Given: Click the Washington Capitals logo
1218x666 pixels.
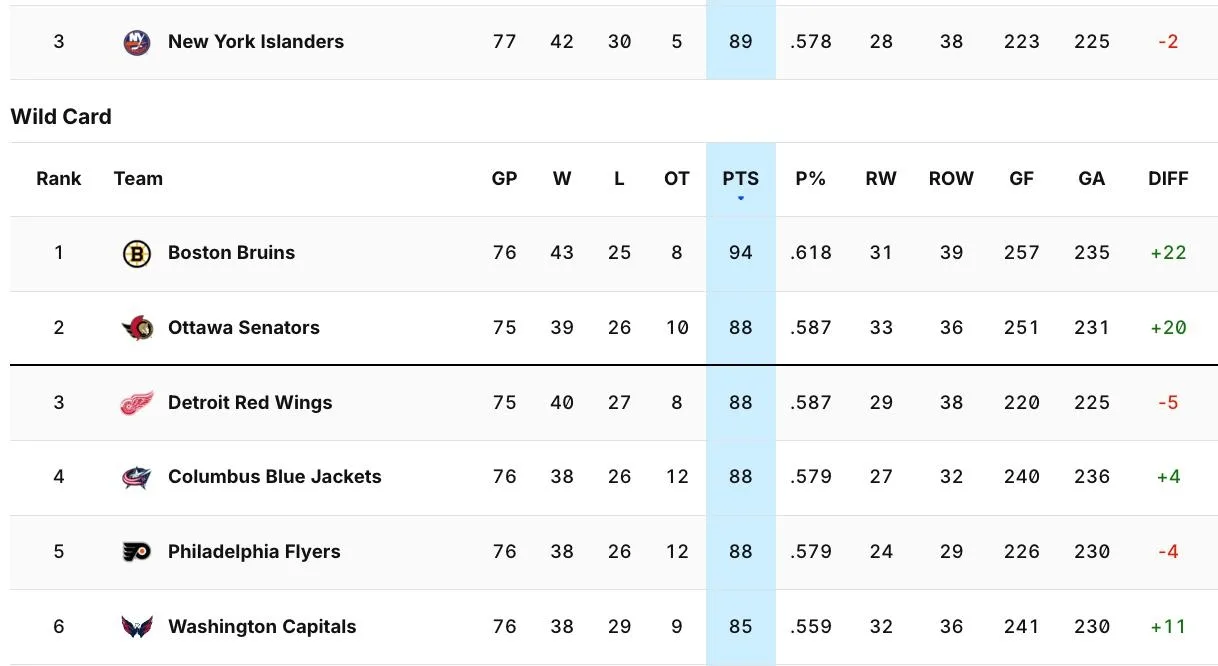Looking at the screenshot, I should 137,627.
